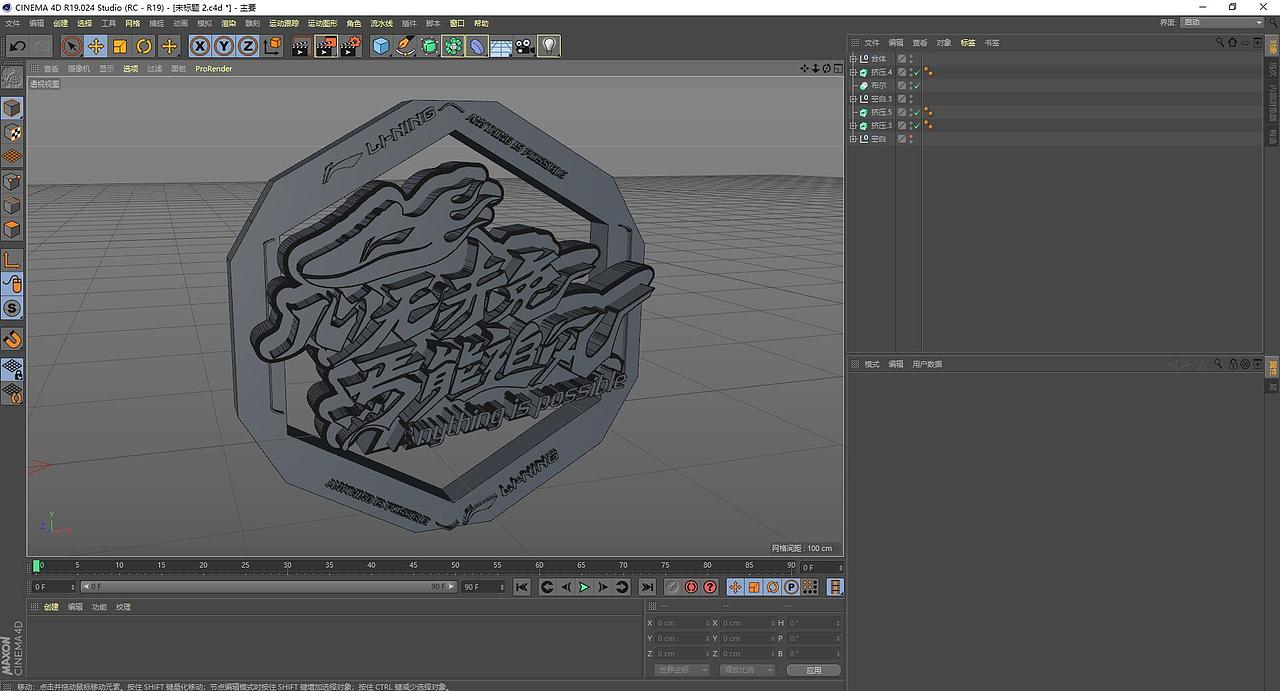Open the viewport ProRender menu
Viewport: 1280px width, 691px height.
click(214, 69)
